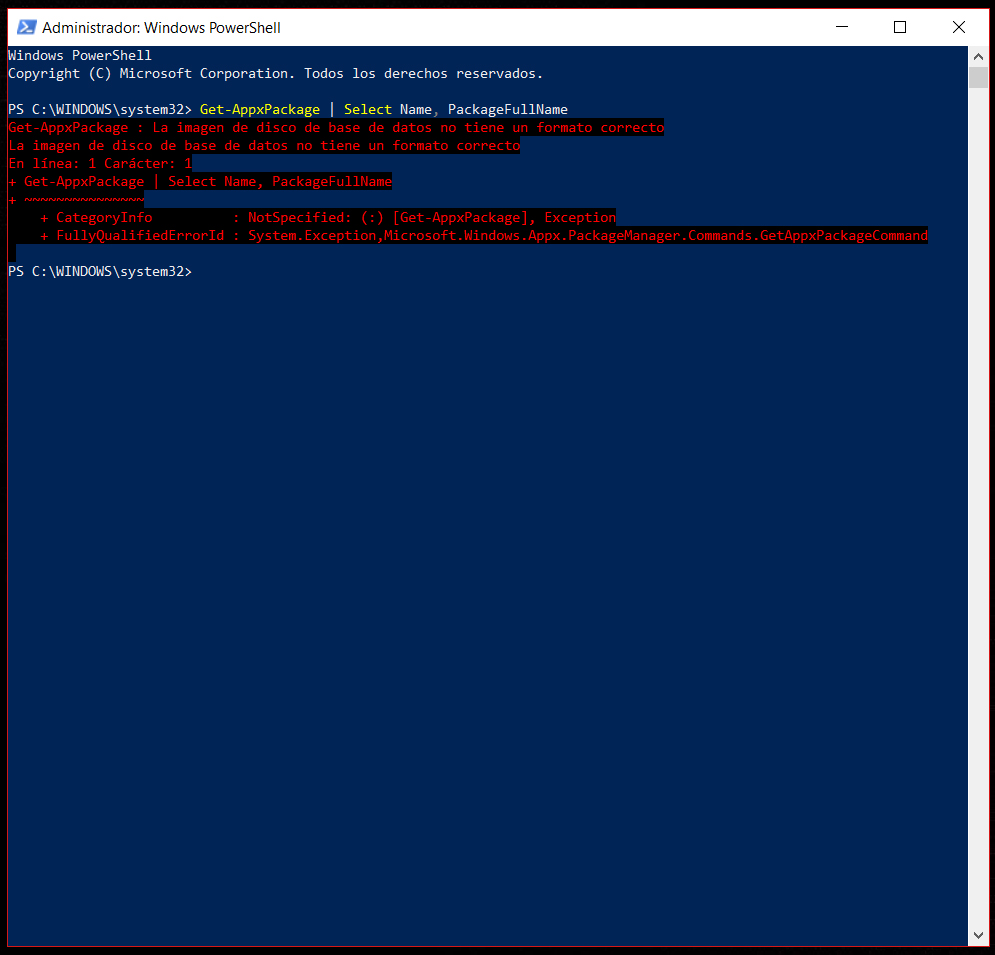995x955 pixels.
Task: Click the red tilde underline error marker line
Action: 76,200
